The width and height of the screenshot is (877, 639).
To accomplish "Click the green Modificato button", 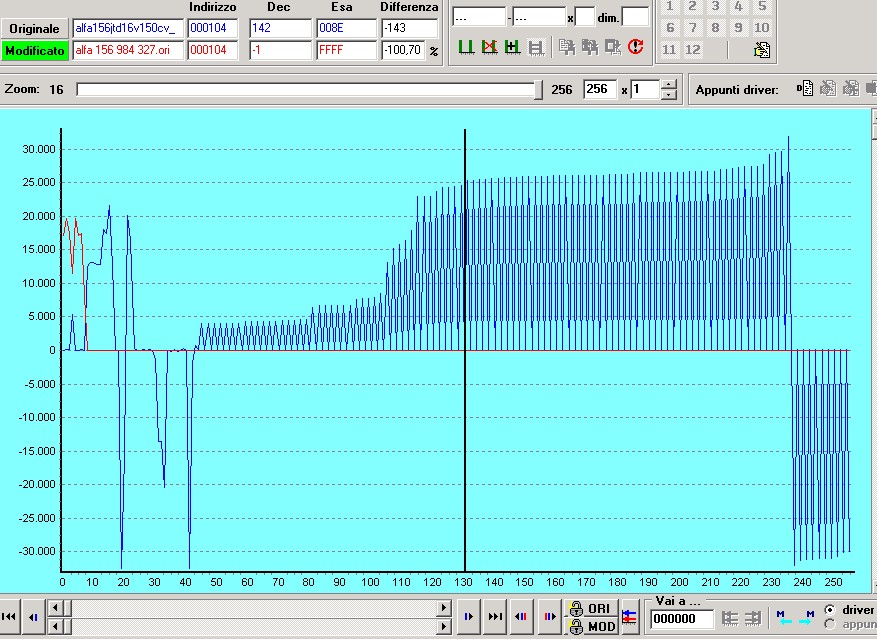I will tap(34, 50).
